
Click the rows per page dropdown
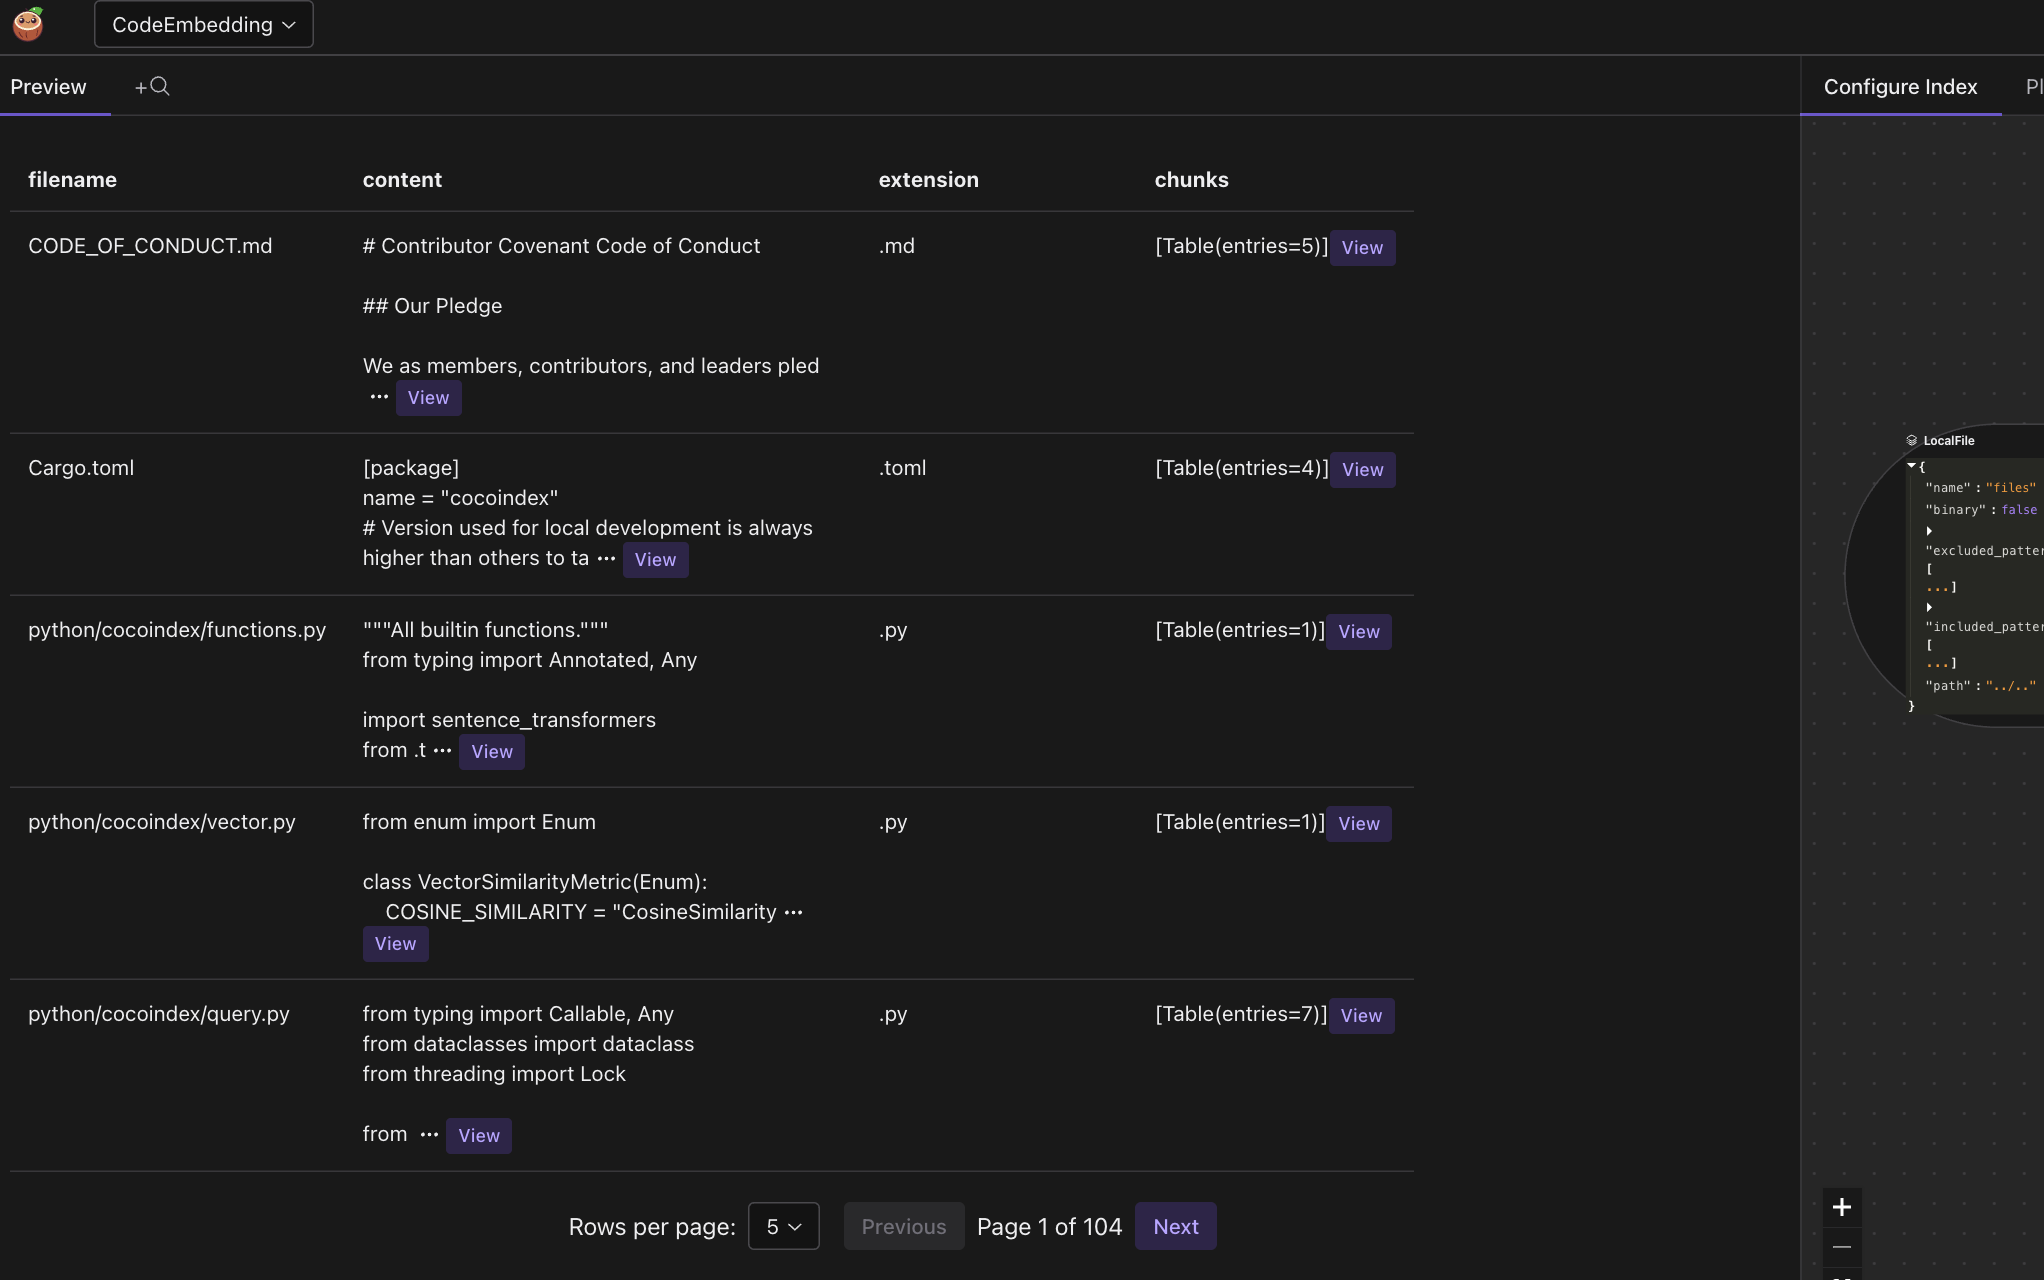click(783, 1224)
